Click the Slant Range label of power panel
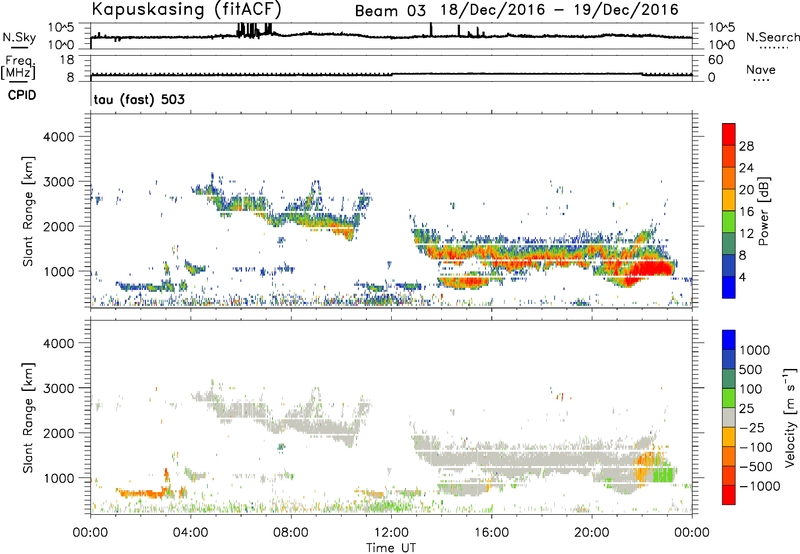Viewport: 800px width, 554px height. pyautogui.click(x=28, y=211)
